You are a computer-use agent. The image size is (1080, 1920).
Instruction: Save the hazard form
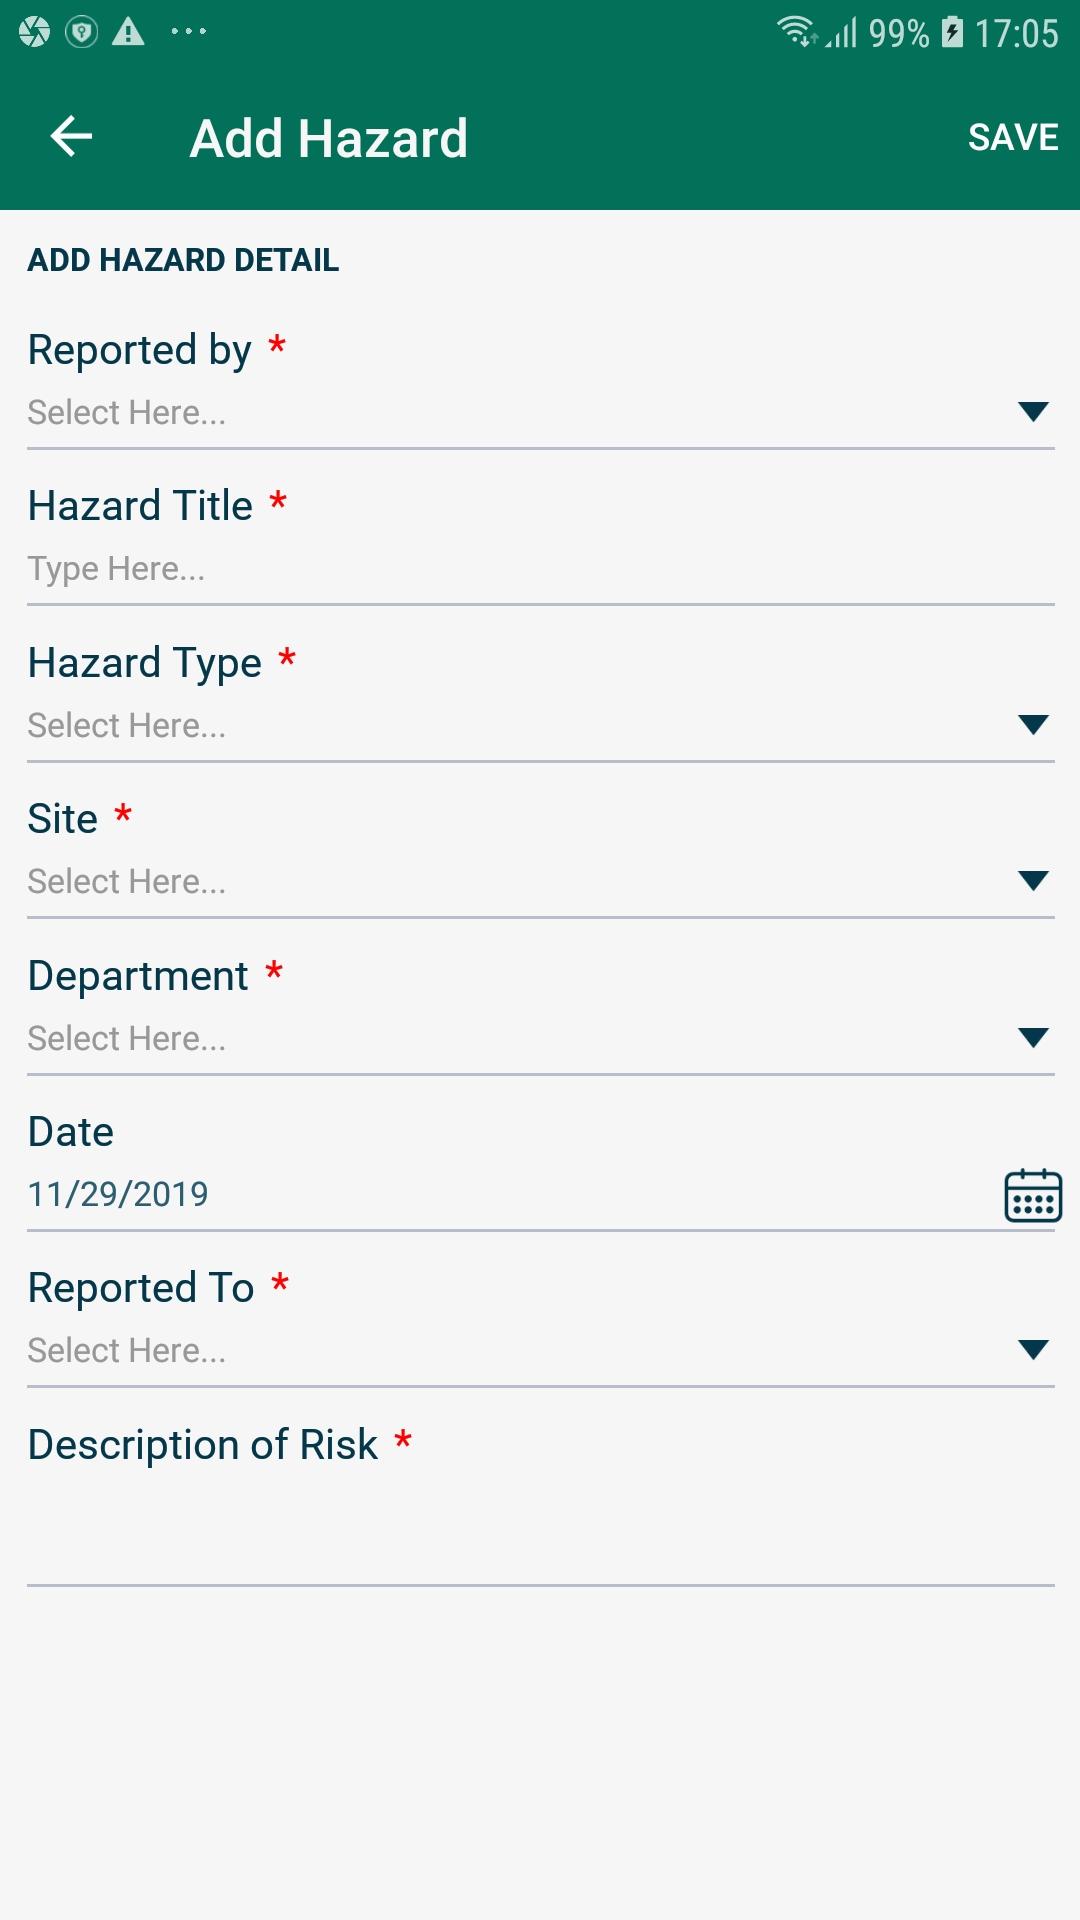pos(1012,137)
